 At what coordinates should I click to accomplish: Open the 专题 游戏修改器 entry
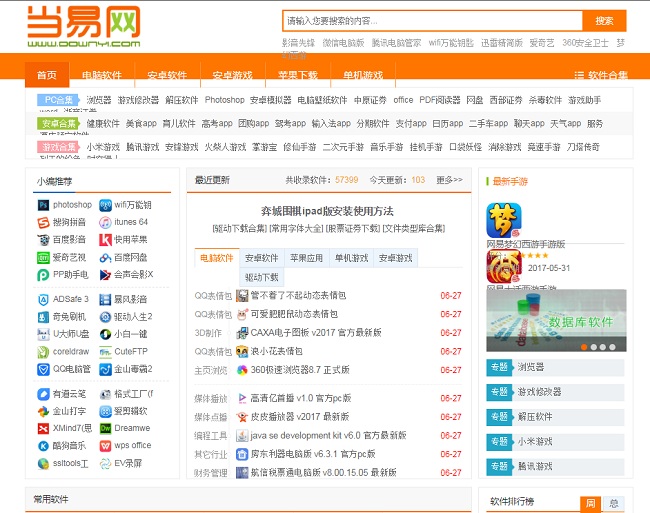click(x=555, y=392)
